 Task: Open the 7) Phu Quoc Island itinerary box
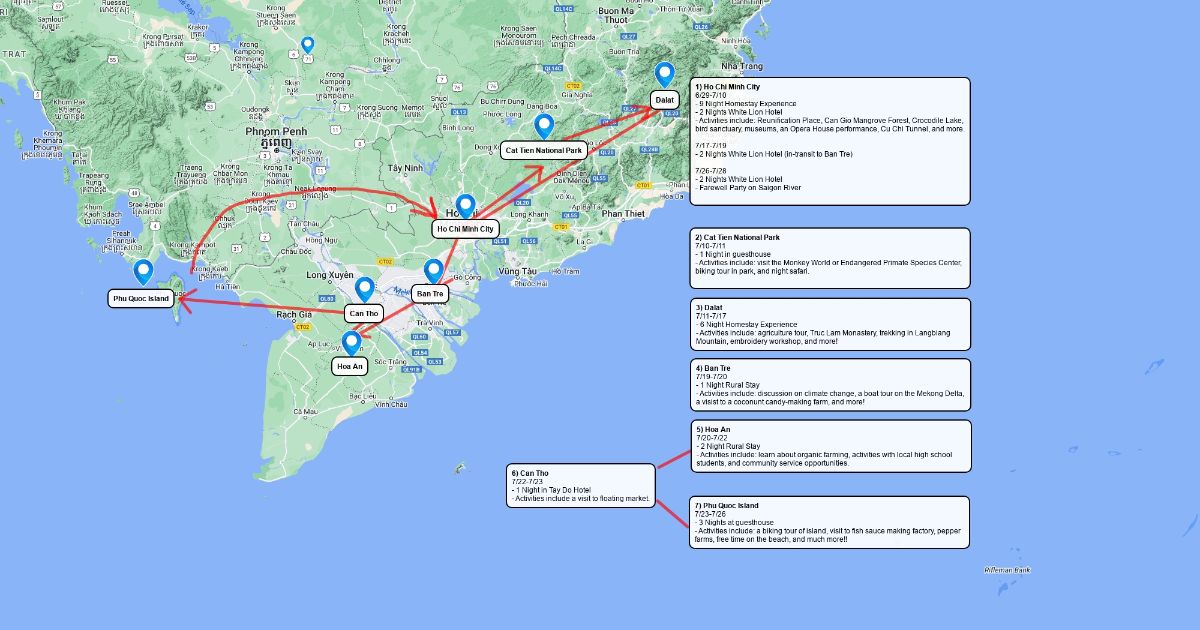(x=830, y=522)
